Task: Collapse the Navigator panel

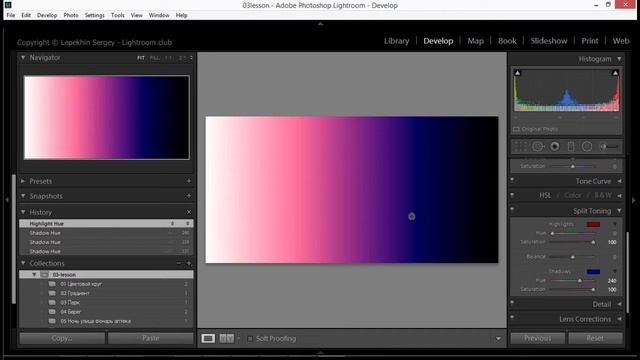Action: point(23,58)
